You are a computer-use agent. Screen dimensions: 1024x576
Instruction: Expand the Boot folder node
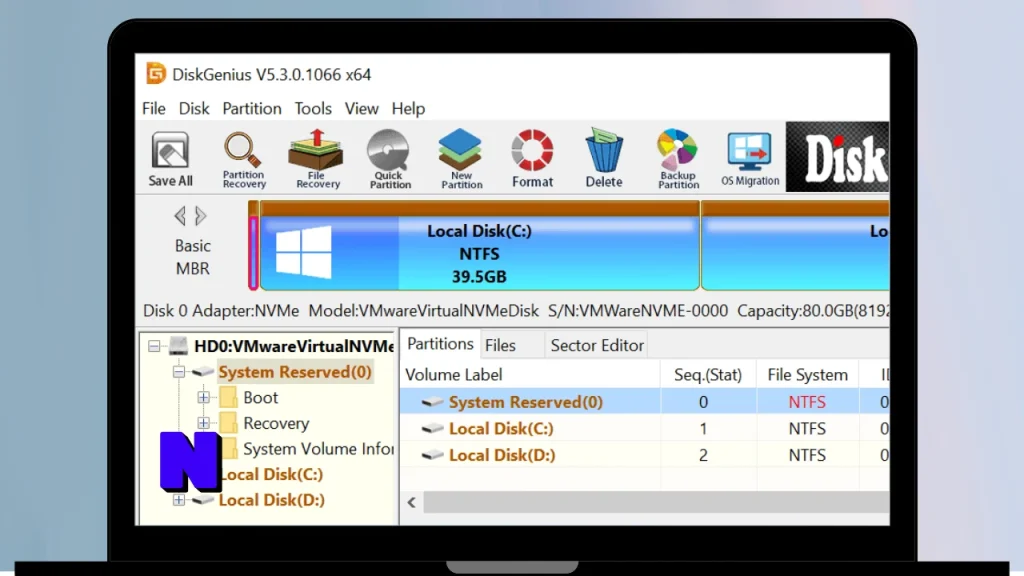coord(203,397)
